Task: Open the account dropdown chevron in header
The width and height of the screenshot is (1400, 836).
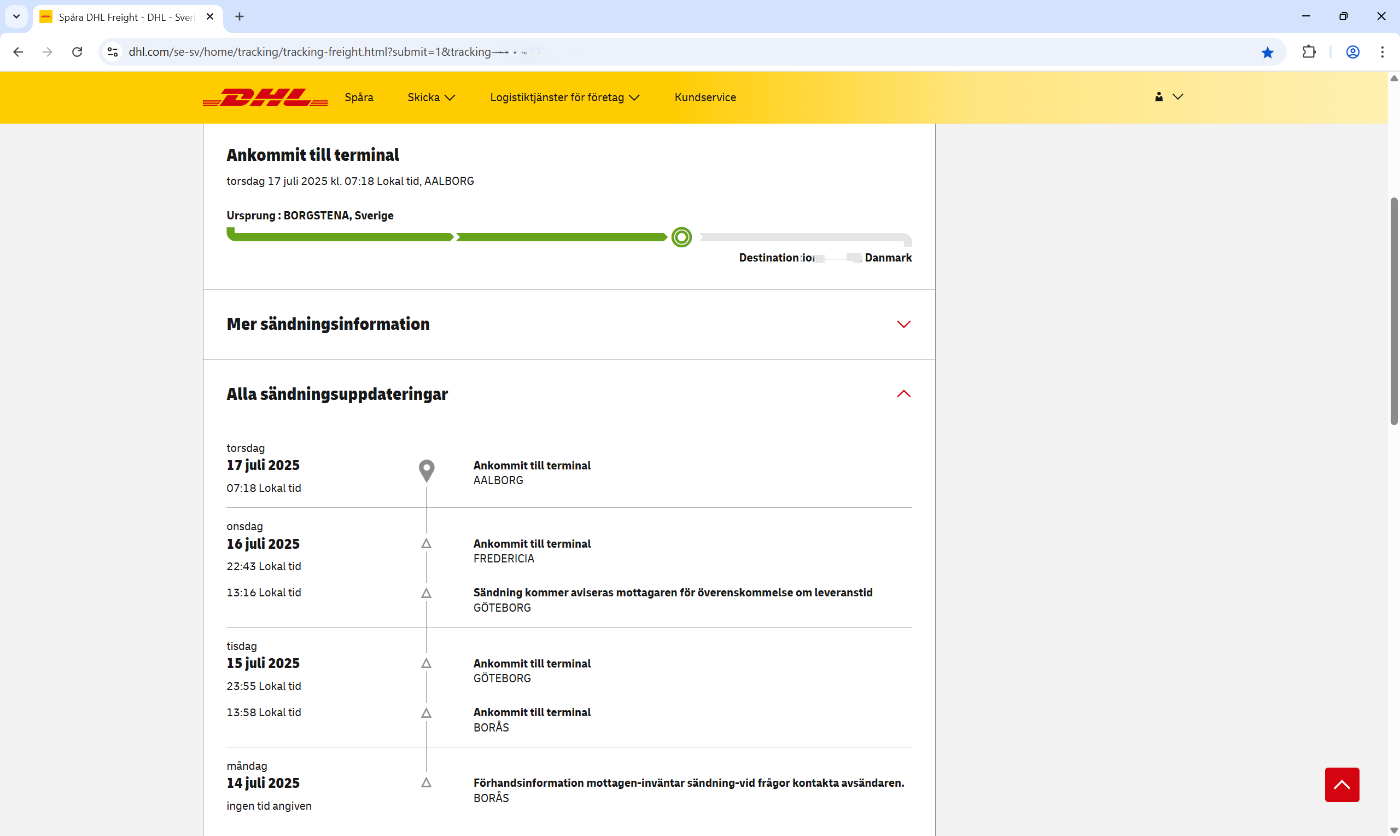Action: pos(1178,97)
